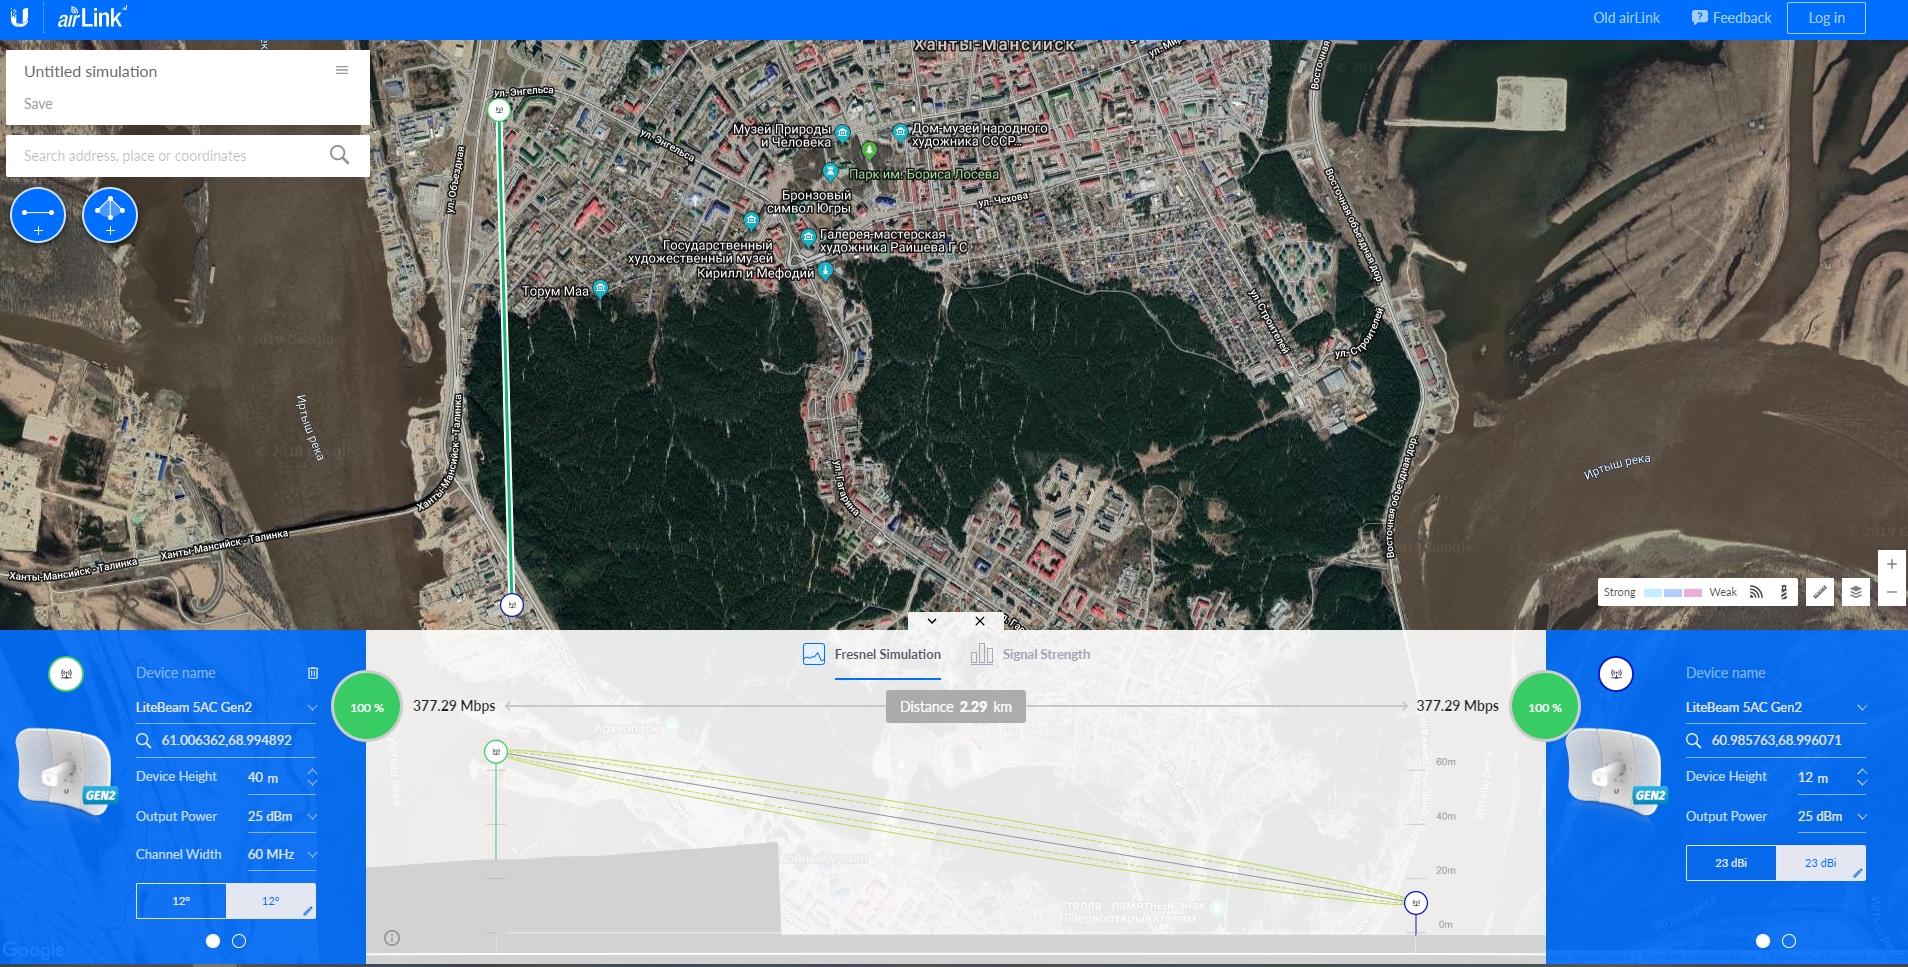Select second page dot on left panel
Viewport: 1908px width, 967px height.
tap(239, 941)
